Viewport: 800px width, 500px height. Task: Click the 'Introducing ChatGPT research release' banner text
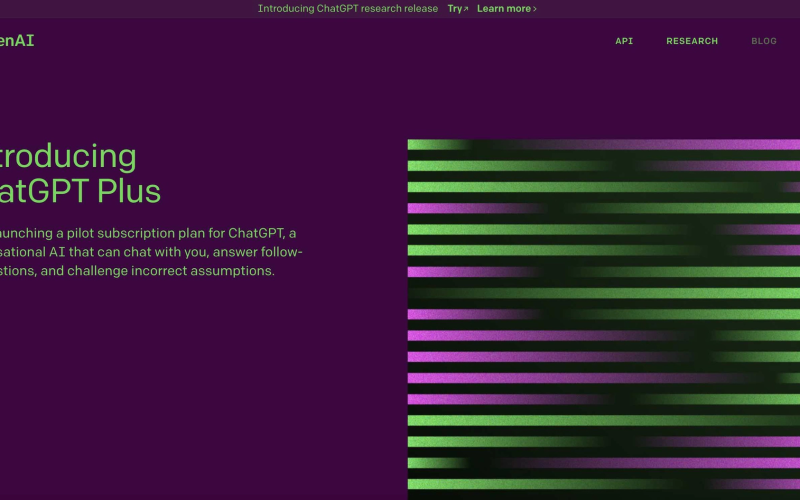347,9
